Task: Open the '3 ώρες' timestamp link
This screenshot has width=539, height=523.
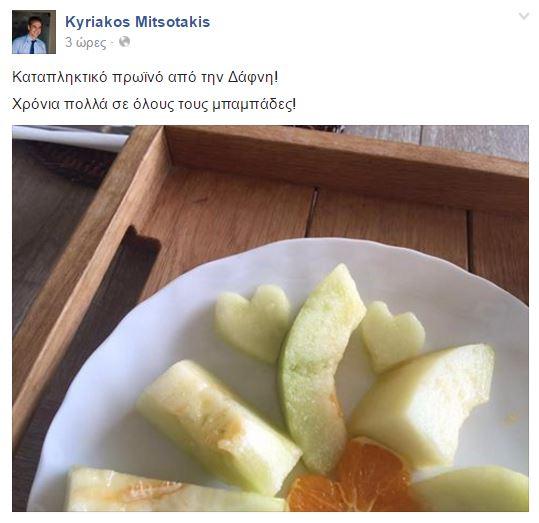Action: [86, 42]
